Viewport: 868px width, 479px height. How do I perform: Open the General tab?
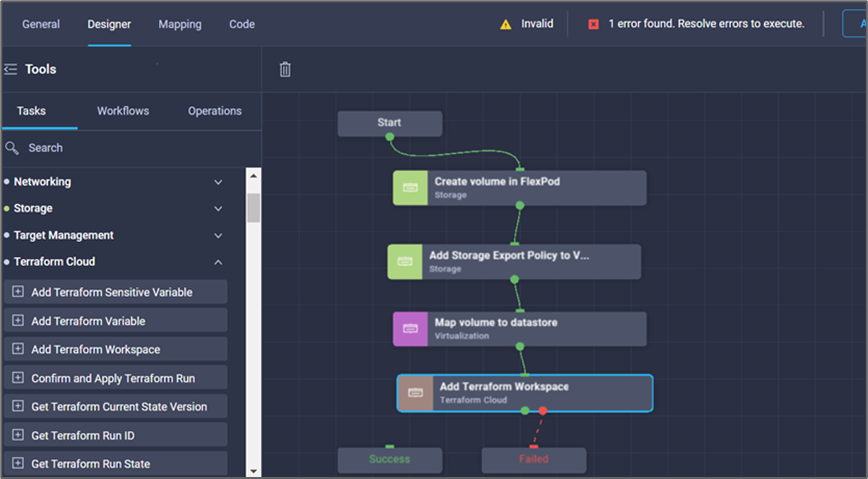41,24
